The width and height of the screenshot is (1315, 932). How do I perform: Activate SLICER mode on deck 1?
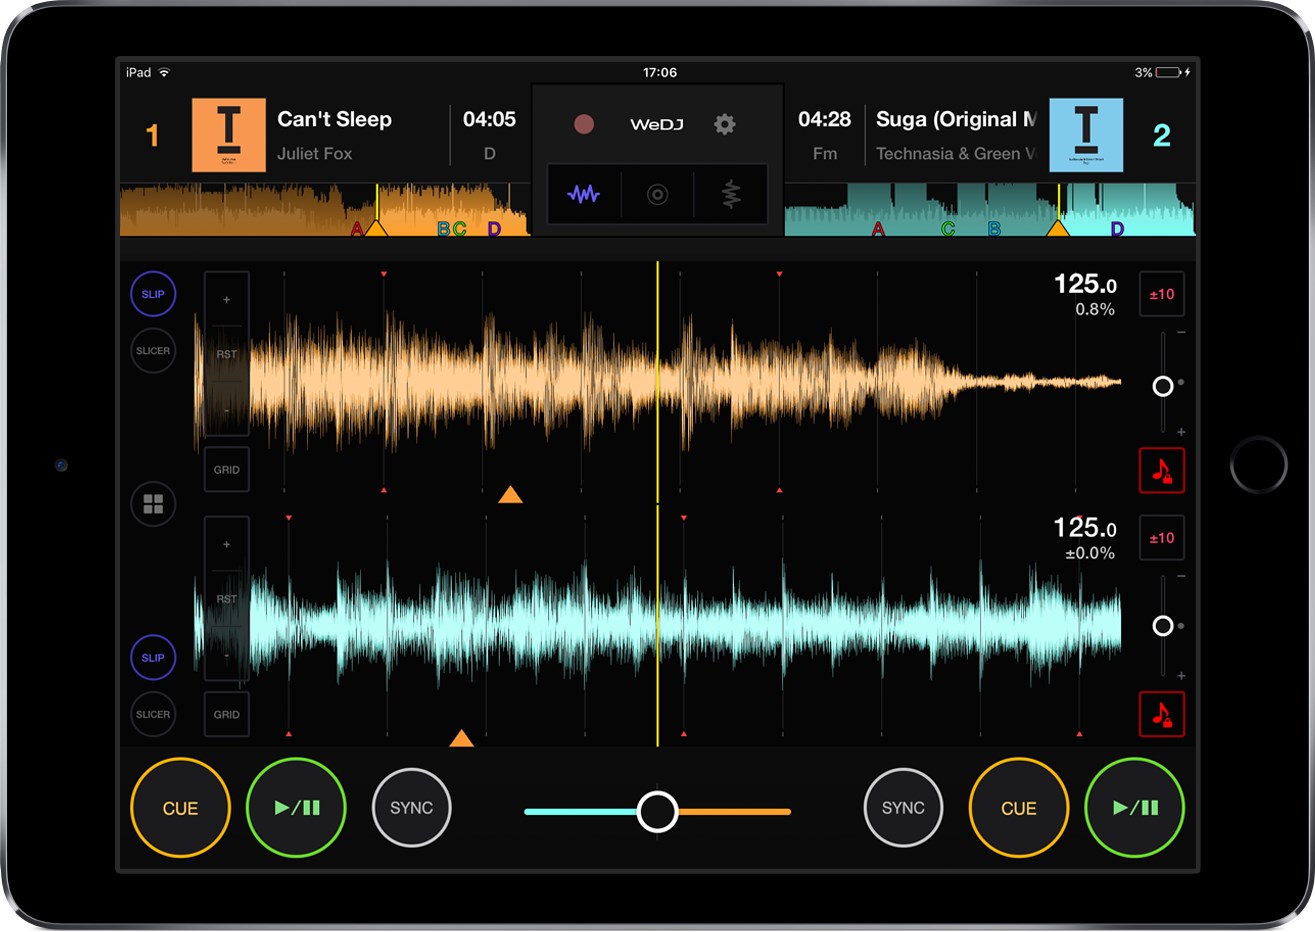[x=153, y=350]
